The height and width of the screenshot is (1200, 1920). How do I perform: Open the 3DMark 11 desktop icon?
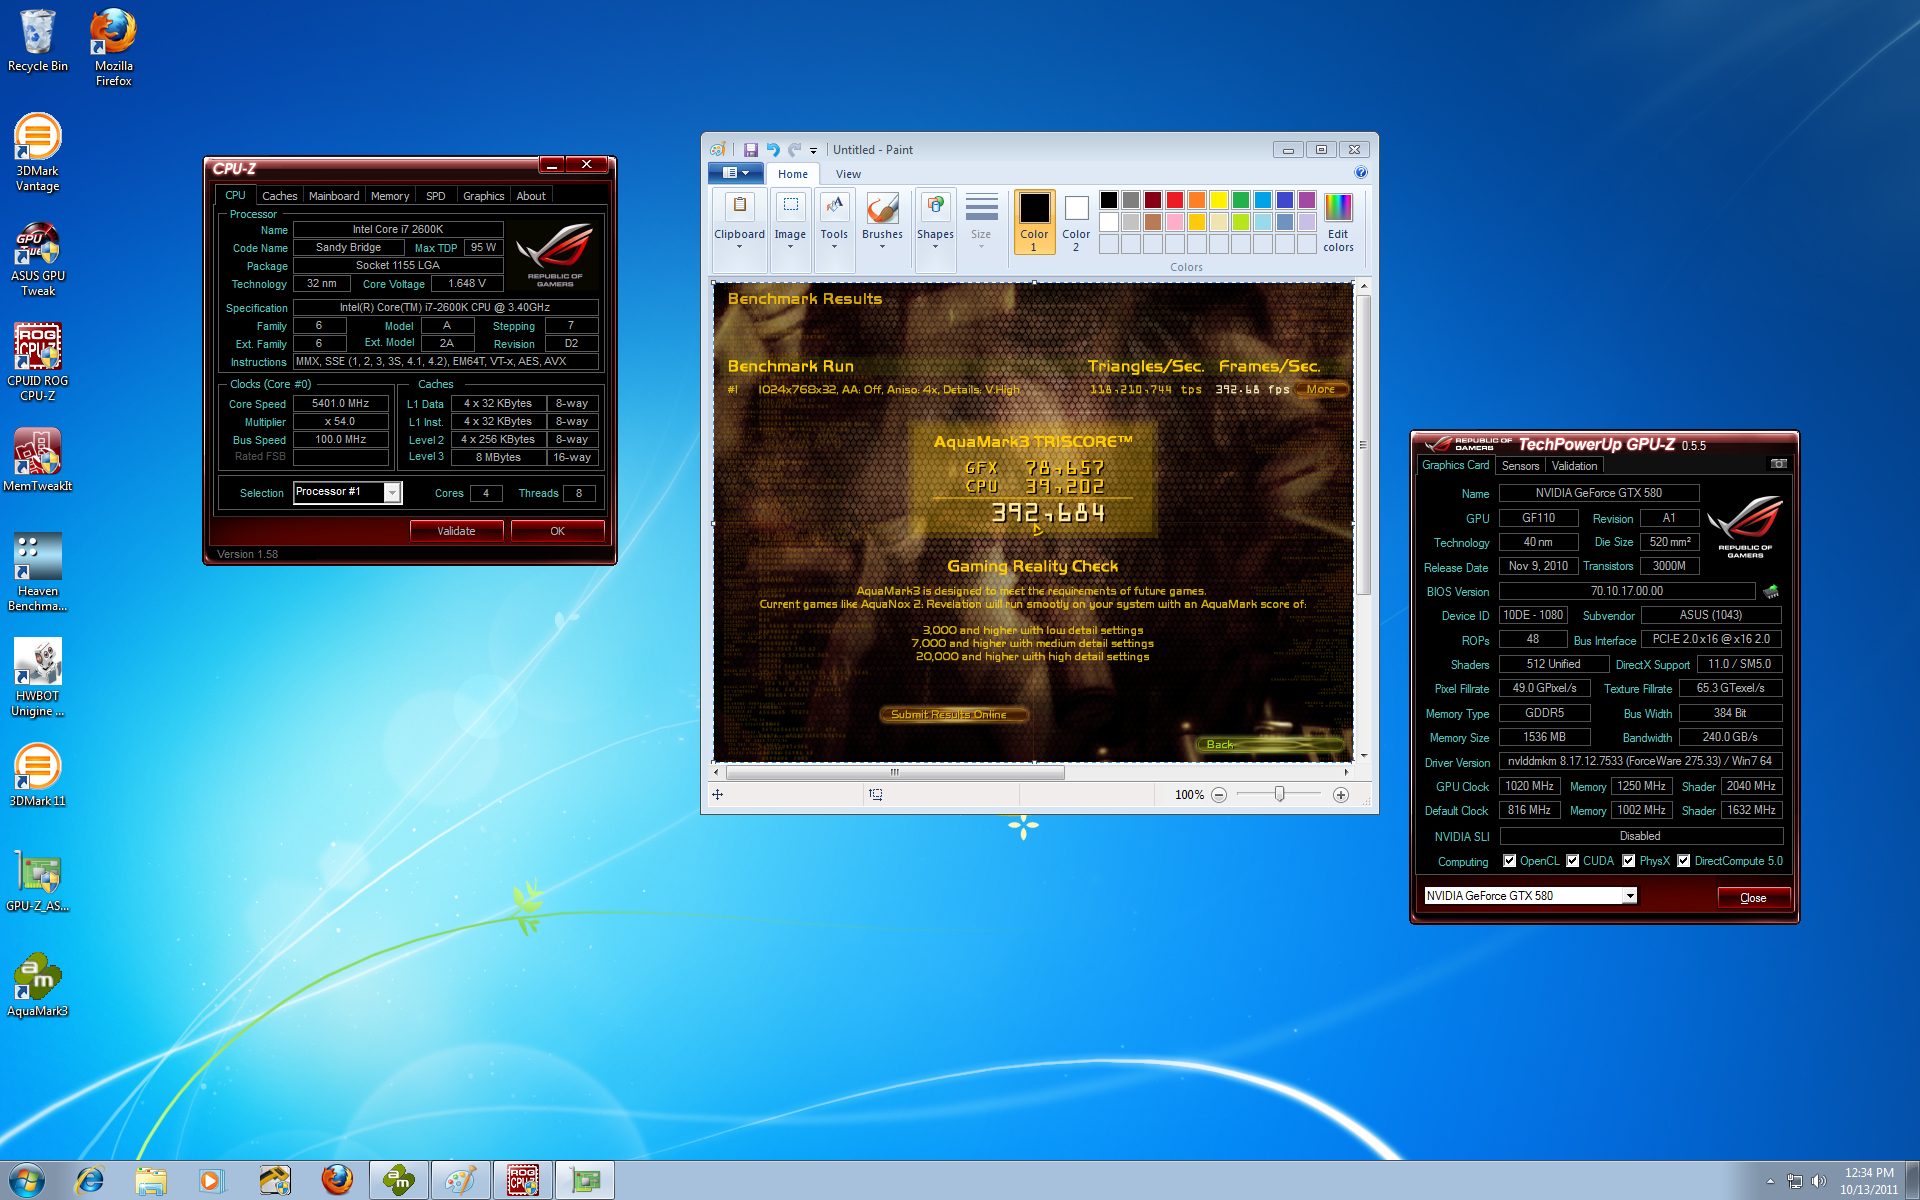coord(38,775)
